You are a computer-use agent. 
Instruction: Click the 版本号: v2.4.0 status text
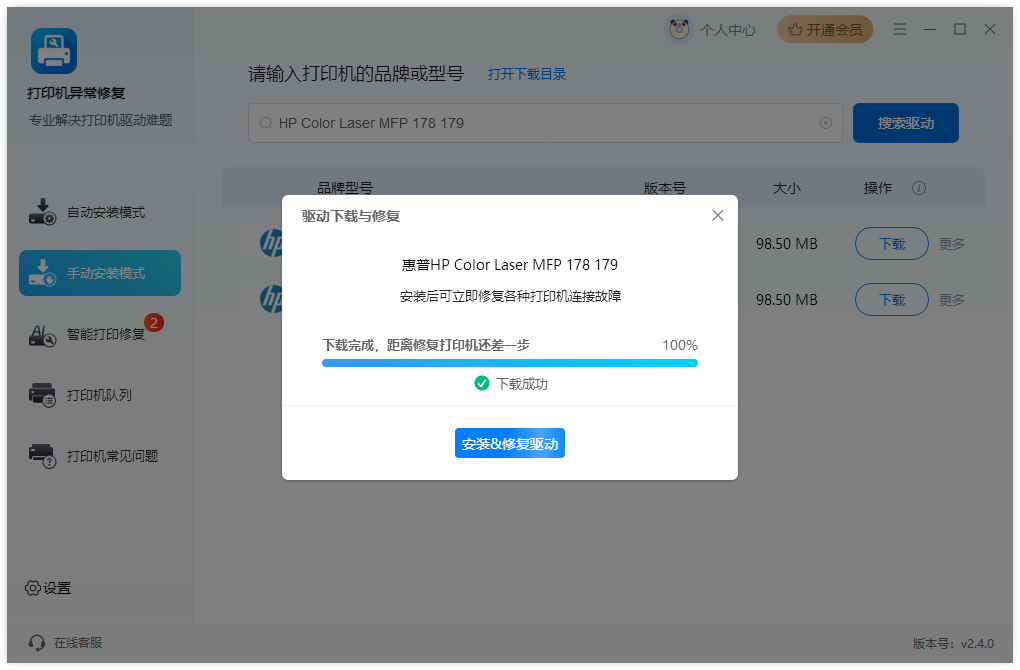[953, 643]
